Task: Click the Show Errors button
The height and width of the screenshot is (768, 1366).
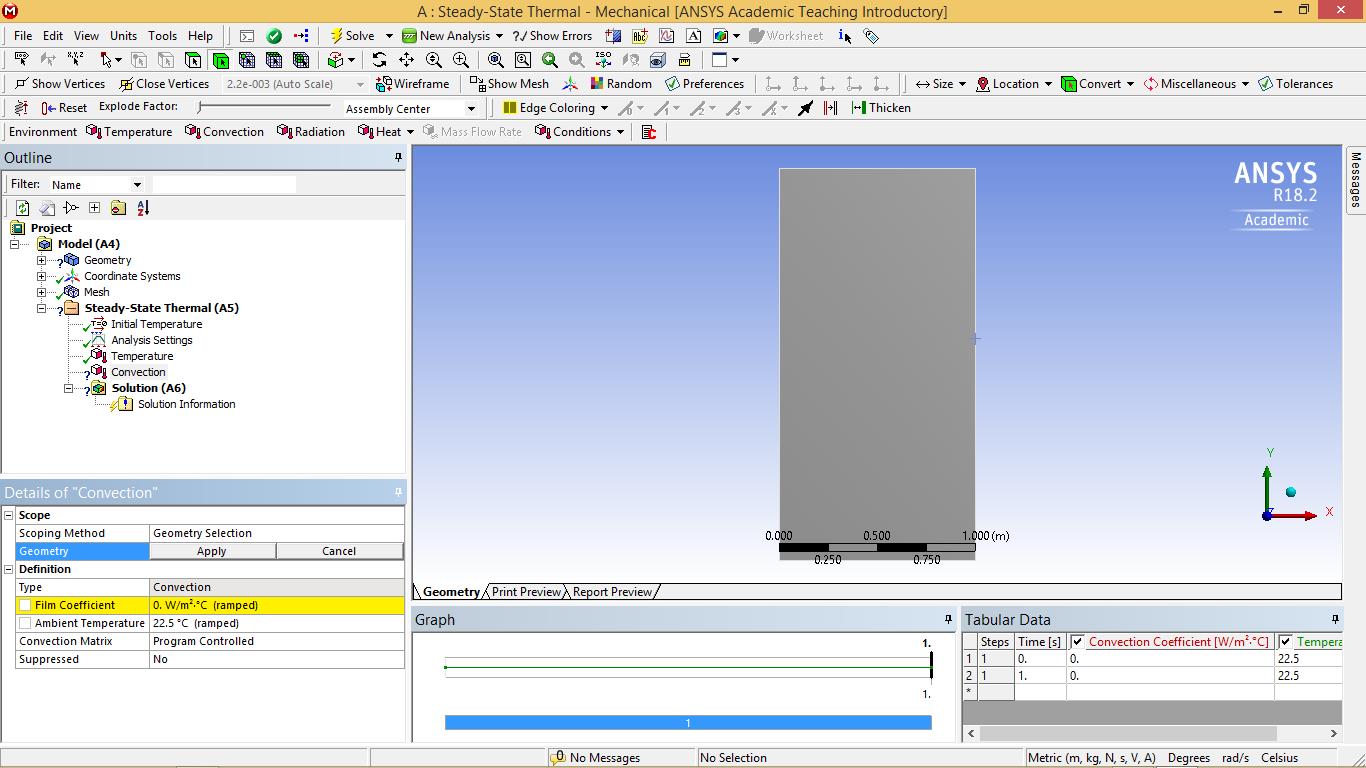Action: pyautogui.click(x=552, y=36)
